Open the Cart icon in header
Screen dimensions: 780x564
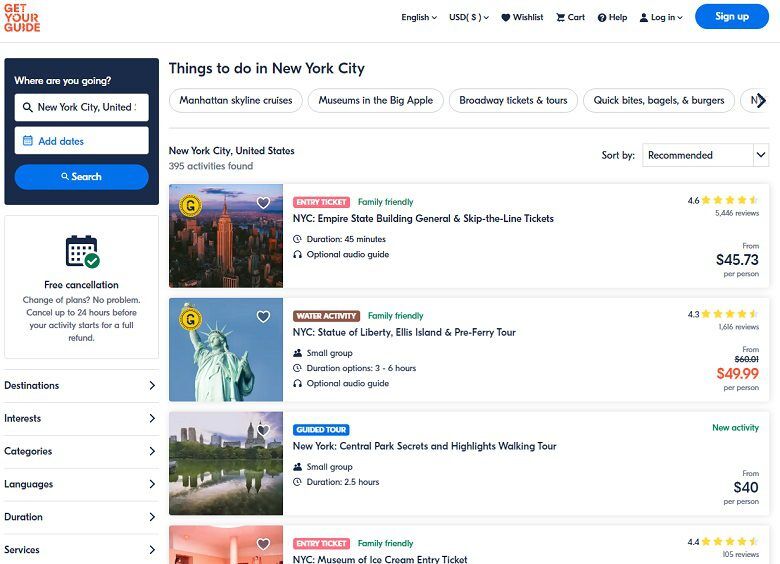click(560, 17)
